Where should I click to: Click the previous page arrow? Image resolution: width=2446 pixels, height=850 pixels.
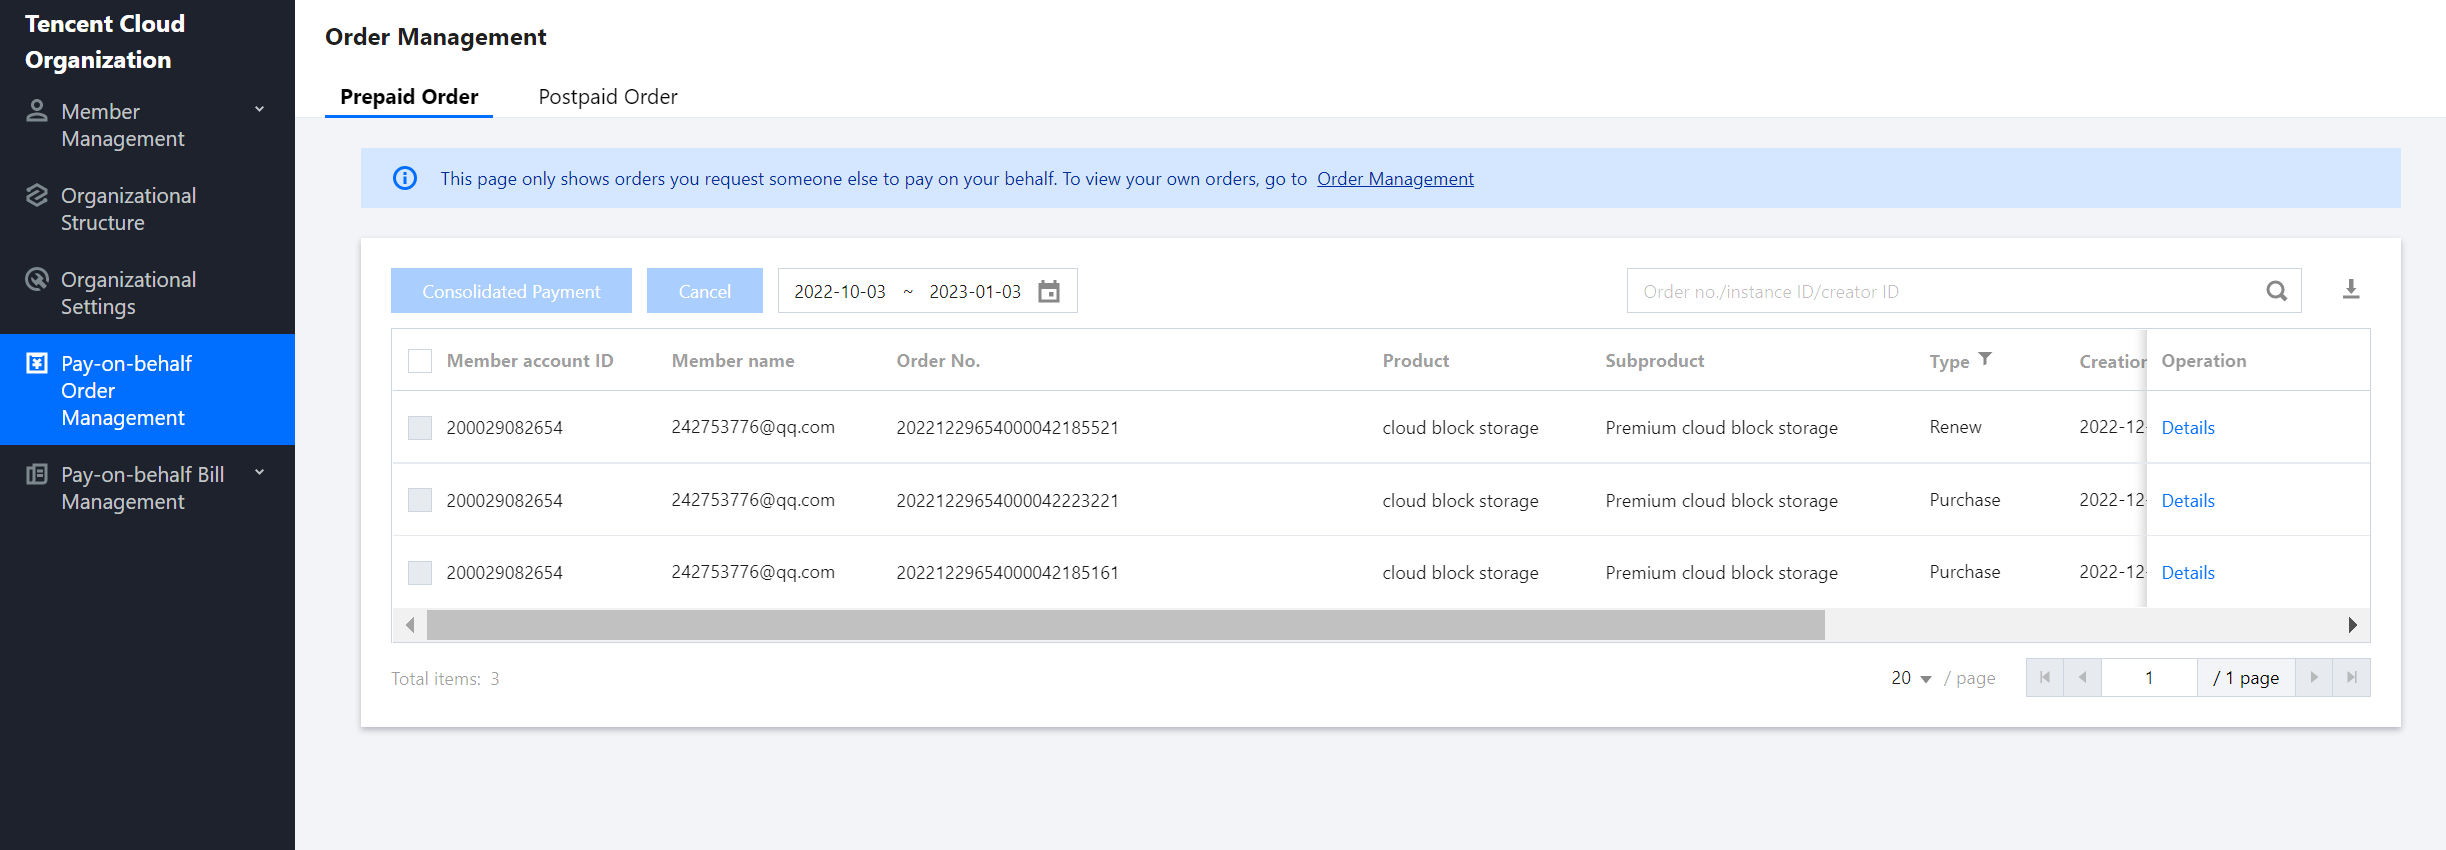click(x=2083, y=678)
